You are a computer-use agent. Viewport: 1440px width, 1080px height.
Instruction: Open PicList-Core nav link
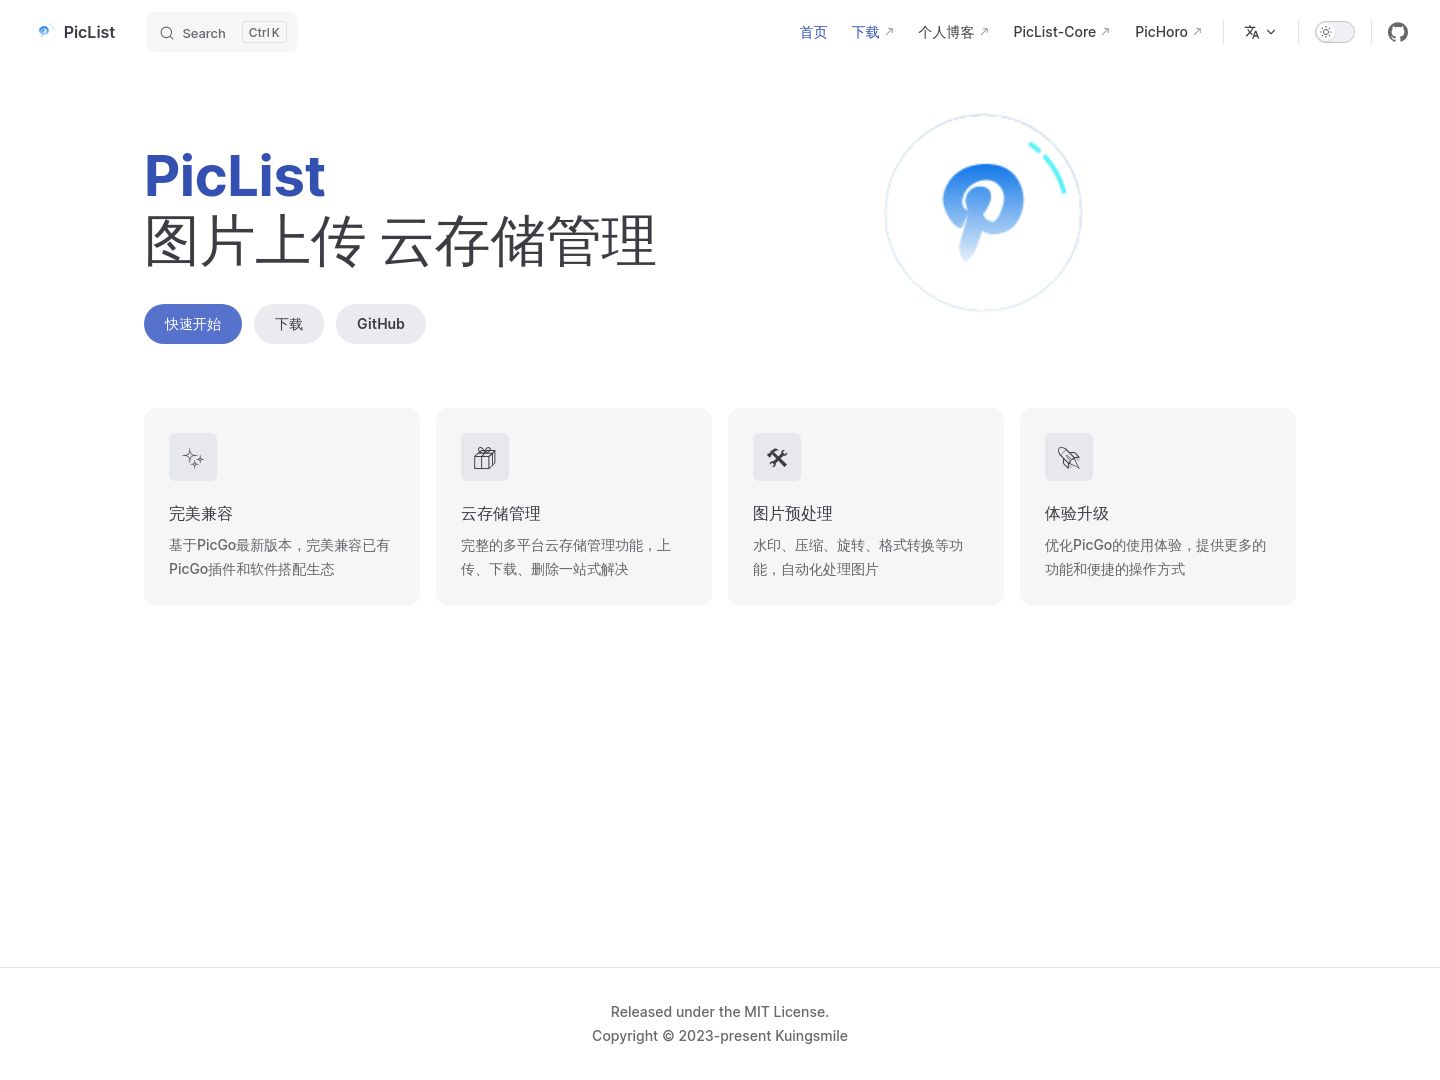click(1061, 32)
